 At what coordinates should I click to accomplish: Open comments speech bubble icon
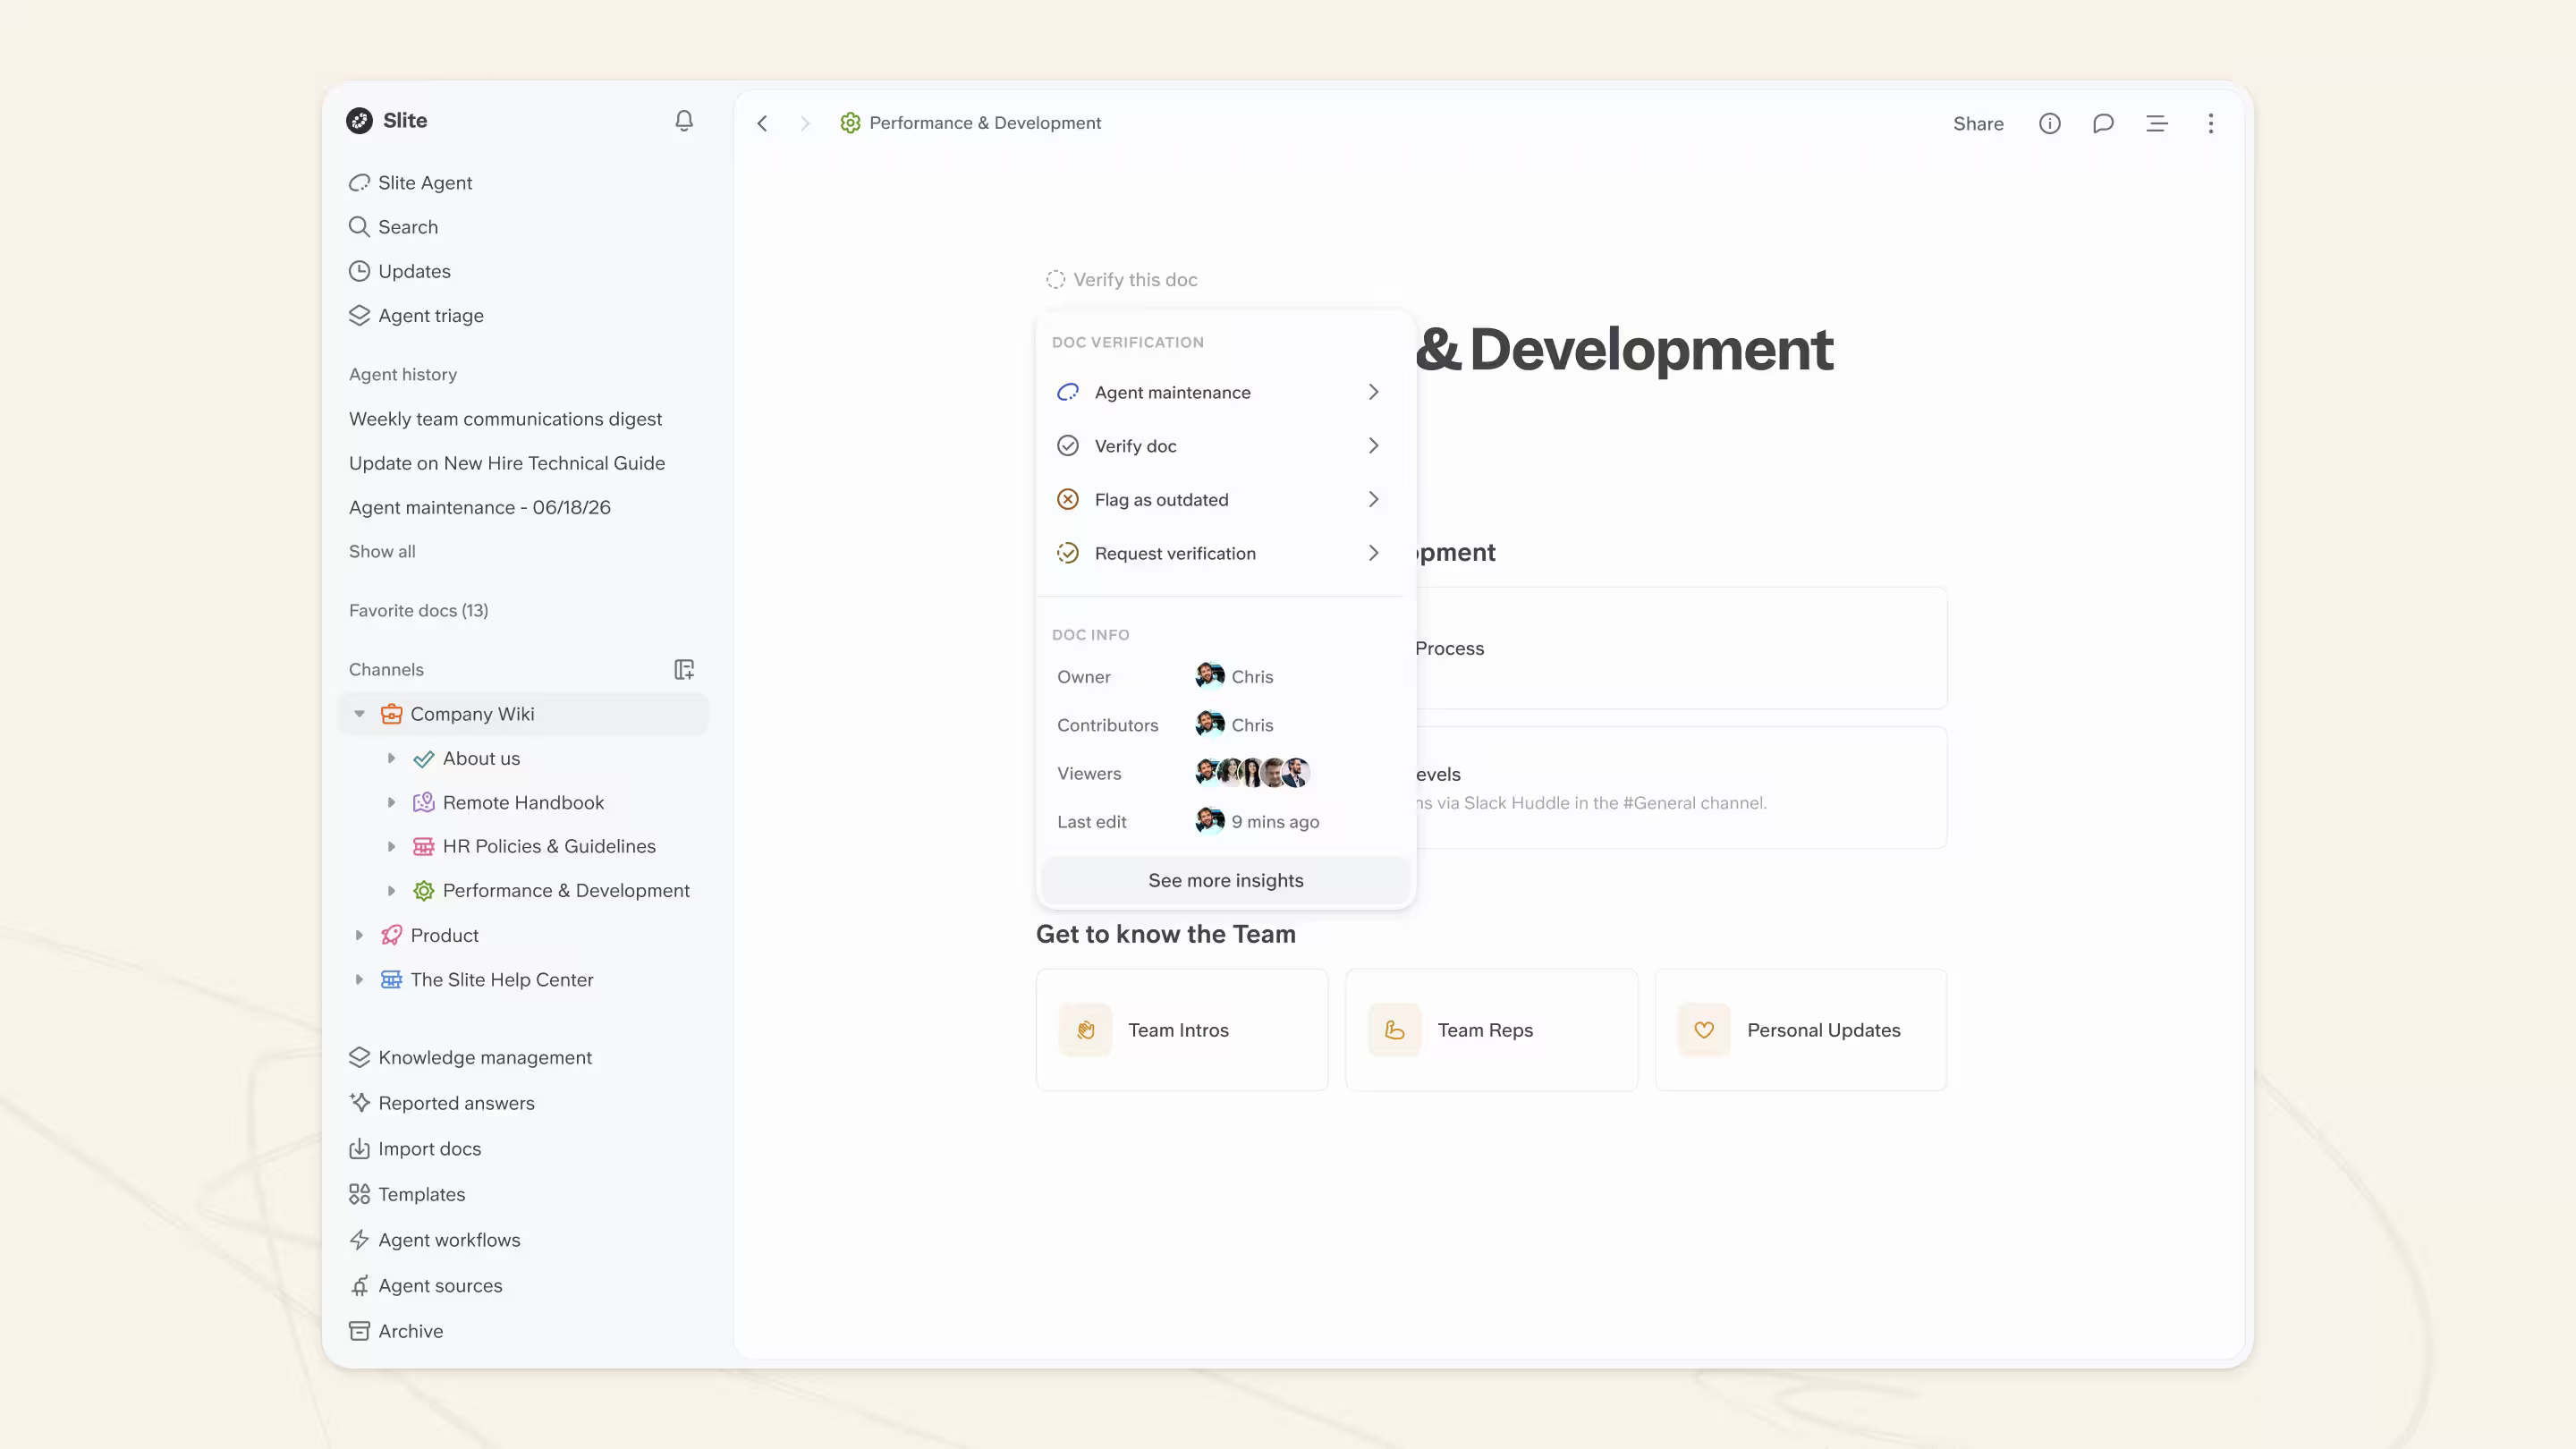(2103, 123)
